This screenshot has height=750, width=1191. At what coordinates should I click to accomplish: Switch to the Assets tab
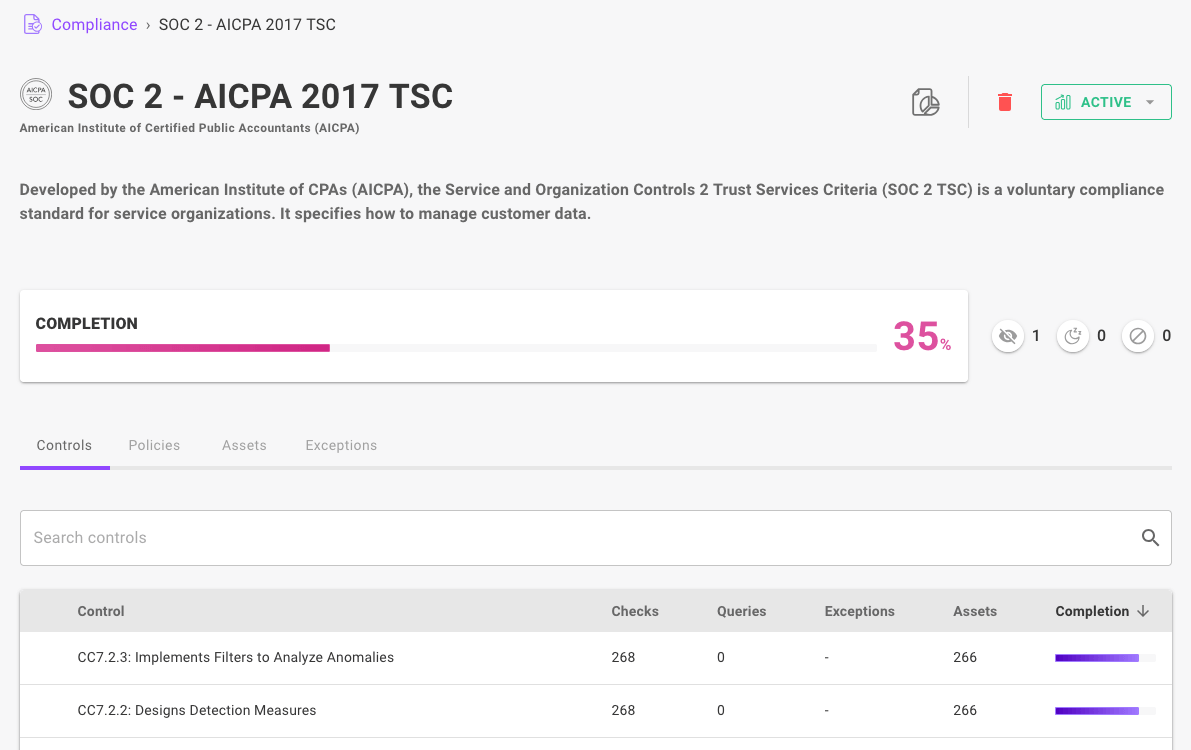coord(244,445)
